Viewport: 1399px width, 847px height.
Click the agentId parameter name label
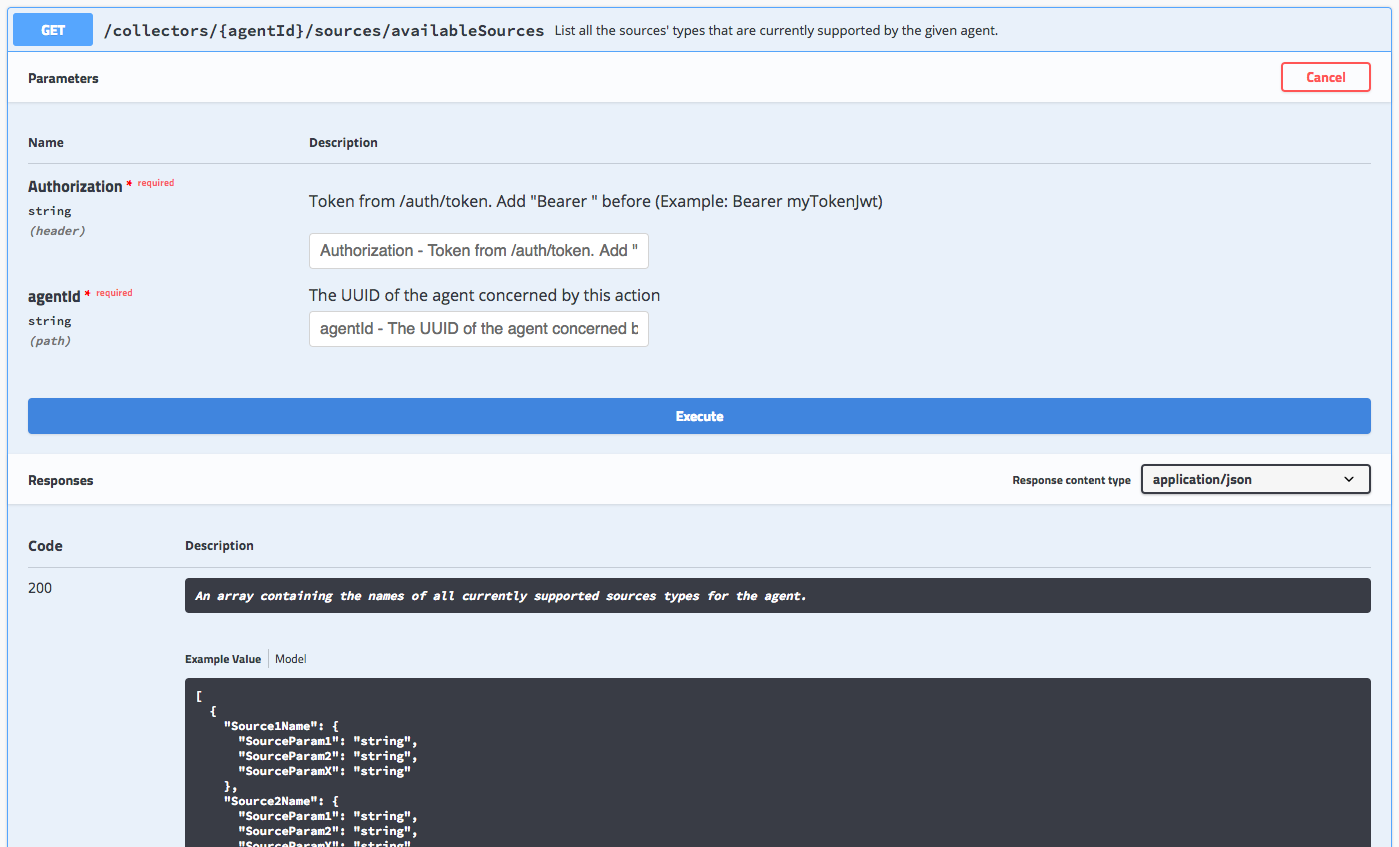point(54,297)
